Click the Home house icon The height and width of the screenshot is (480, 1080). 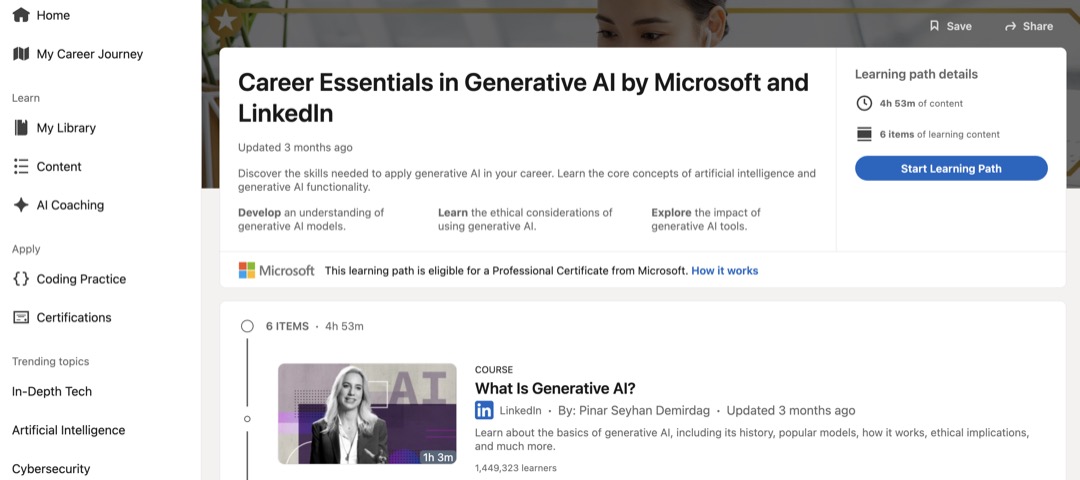(21, 14)
